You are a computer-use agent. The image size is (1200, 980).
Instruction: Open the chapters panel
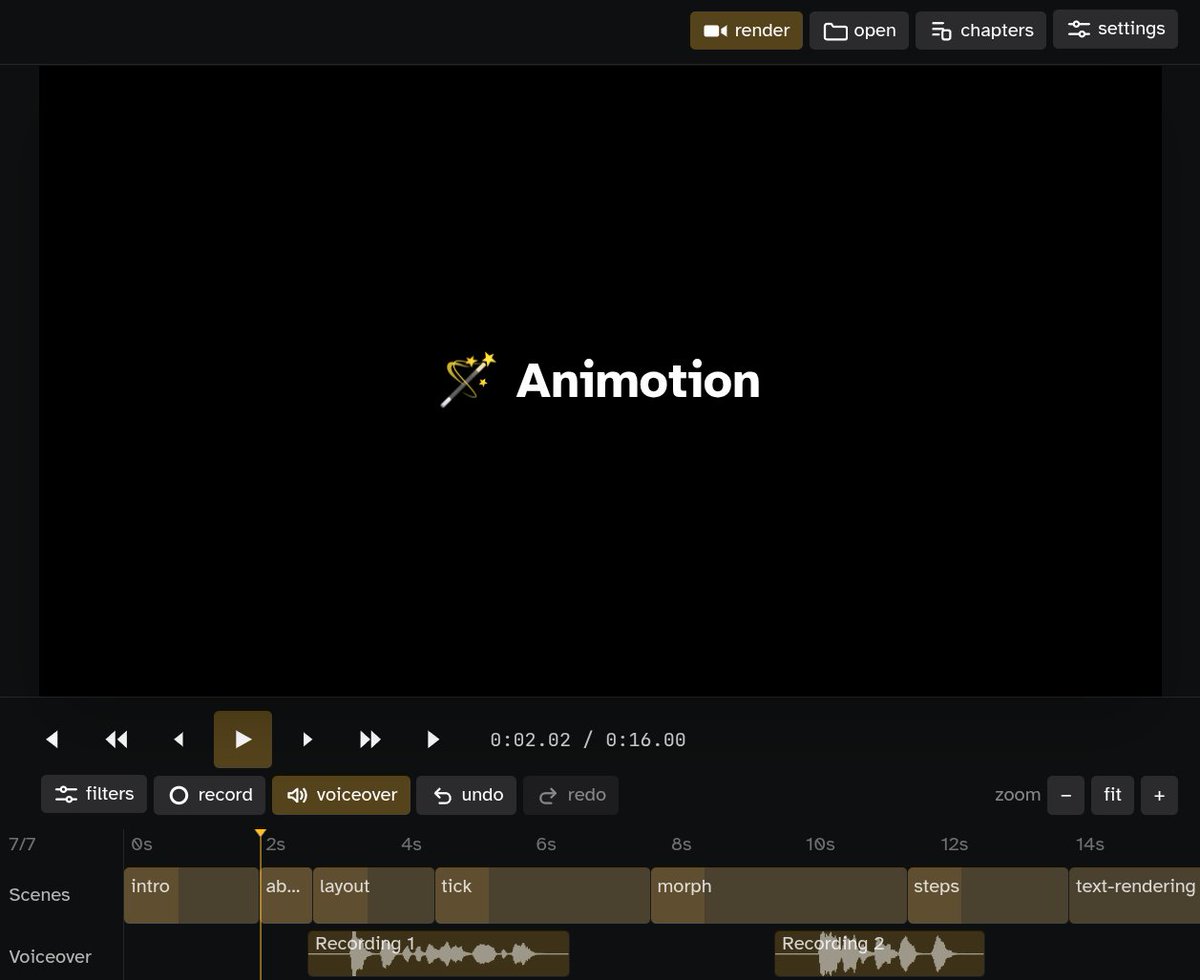tap(981, 31)
